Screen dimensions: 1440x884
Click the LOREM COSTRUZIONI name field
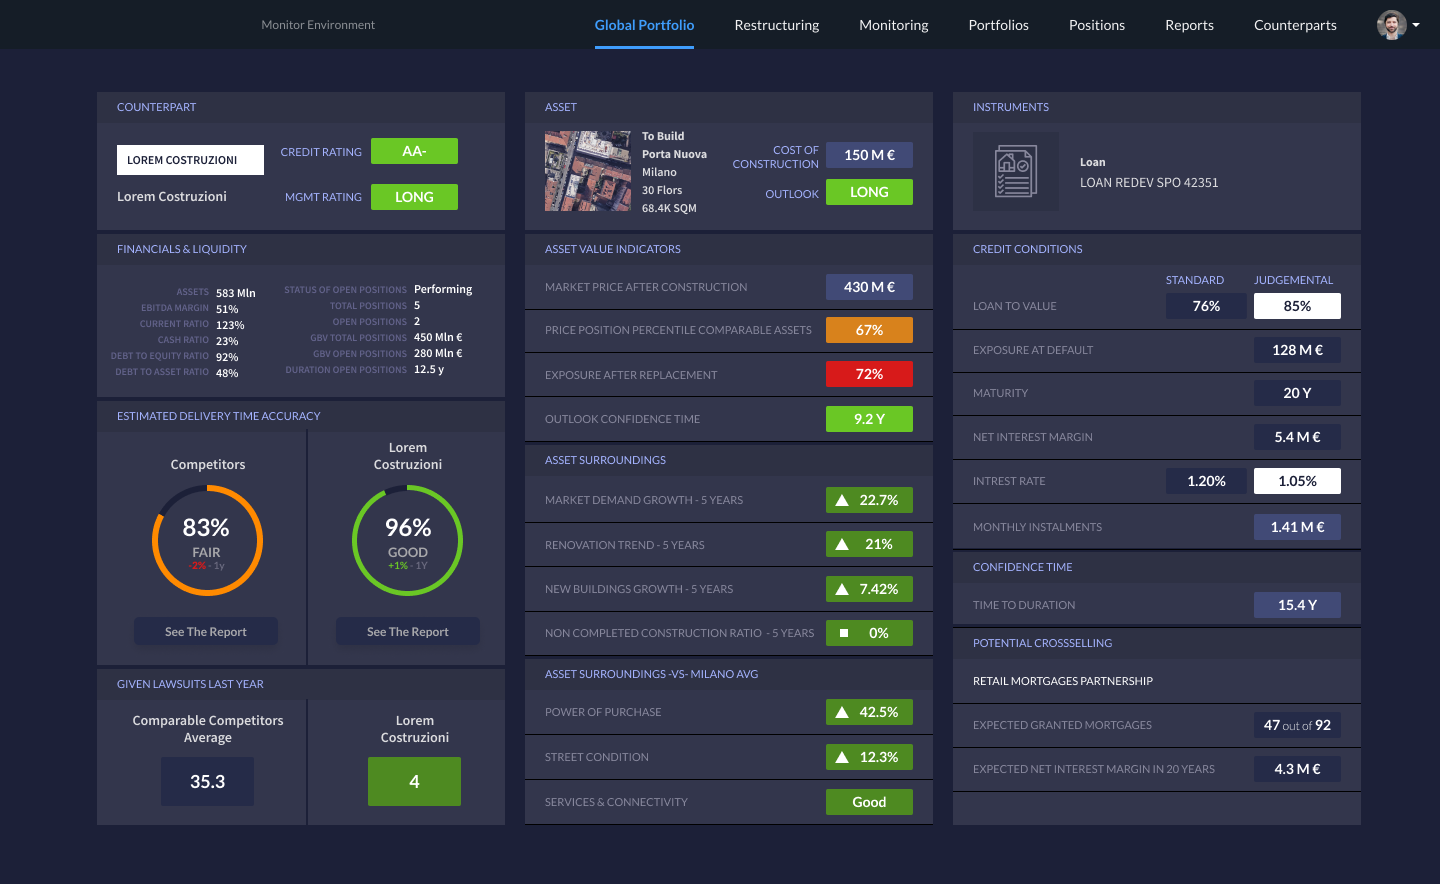pyautogui.click(x=190, y=160)
